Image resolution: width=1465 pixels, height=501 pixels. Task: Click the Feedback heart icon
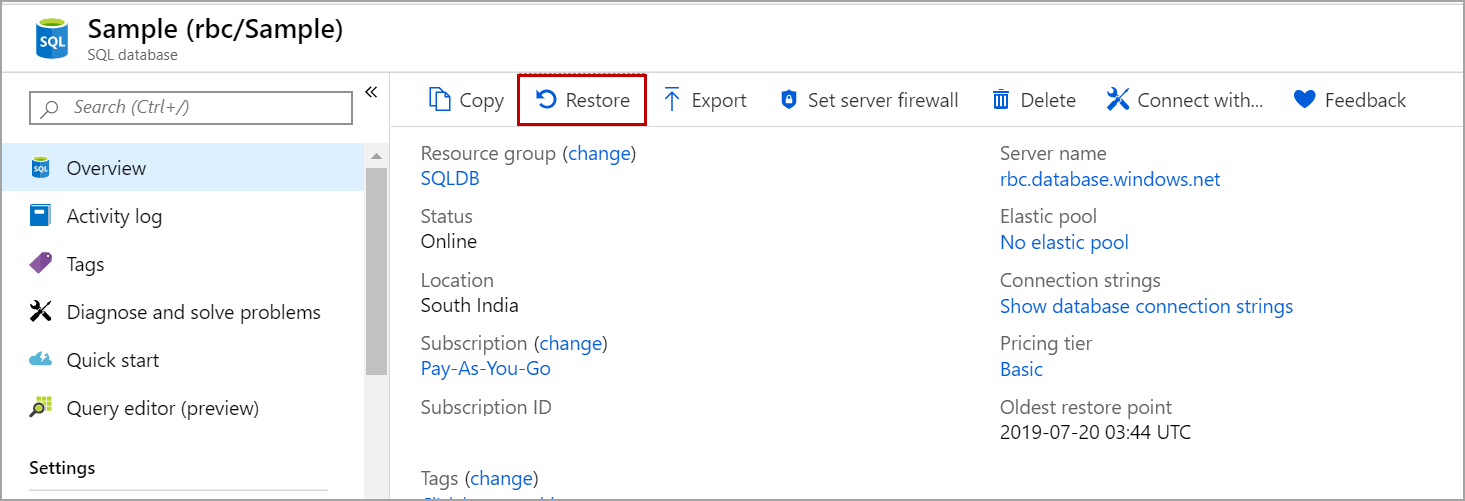pos(1304,100)
